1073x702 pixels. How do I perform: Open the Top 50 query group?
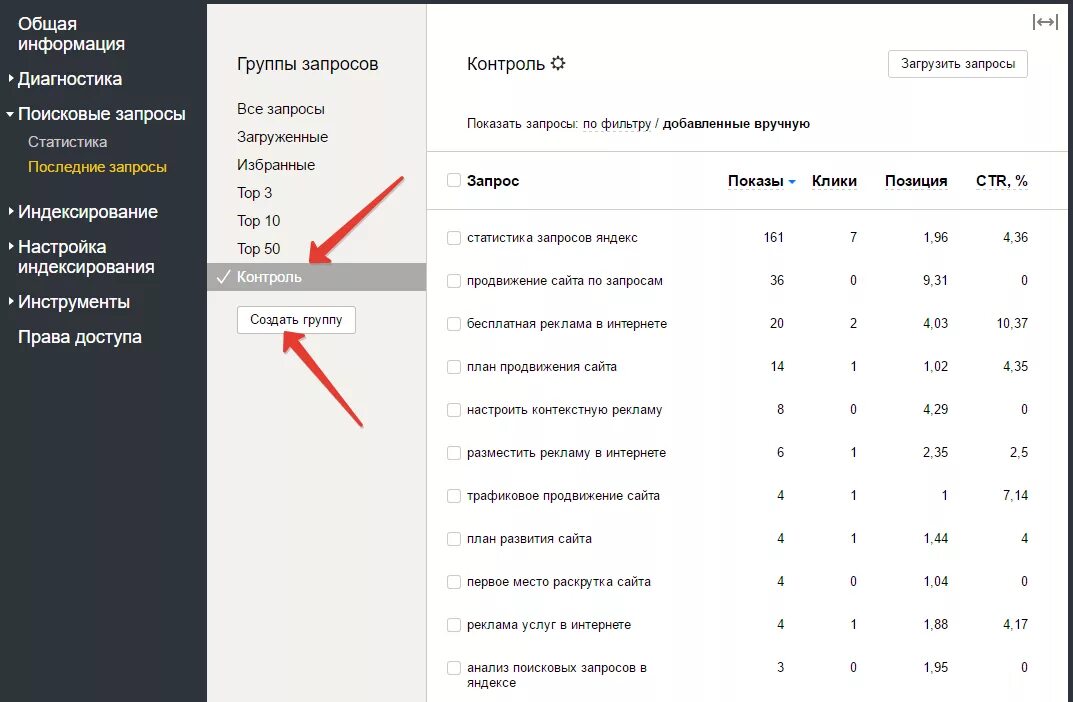[x=259, y=249]
